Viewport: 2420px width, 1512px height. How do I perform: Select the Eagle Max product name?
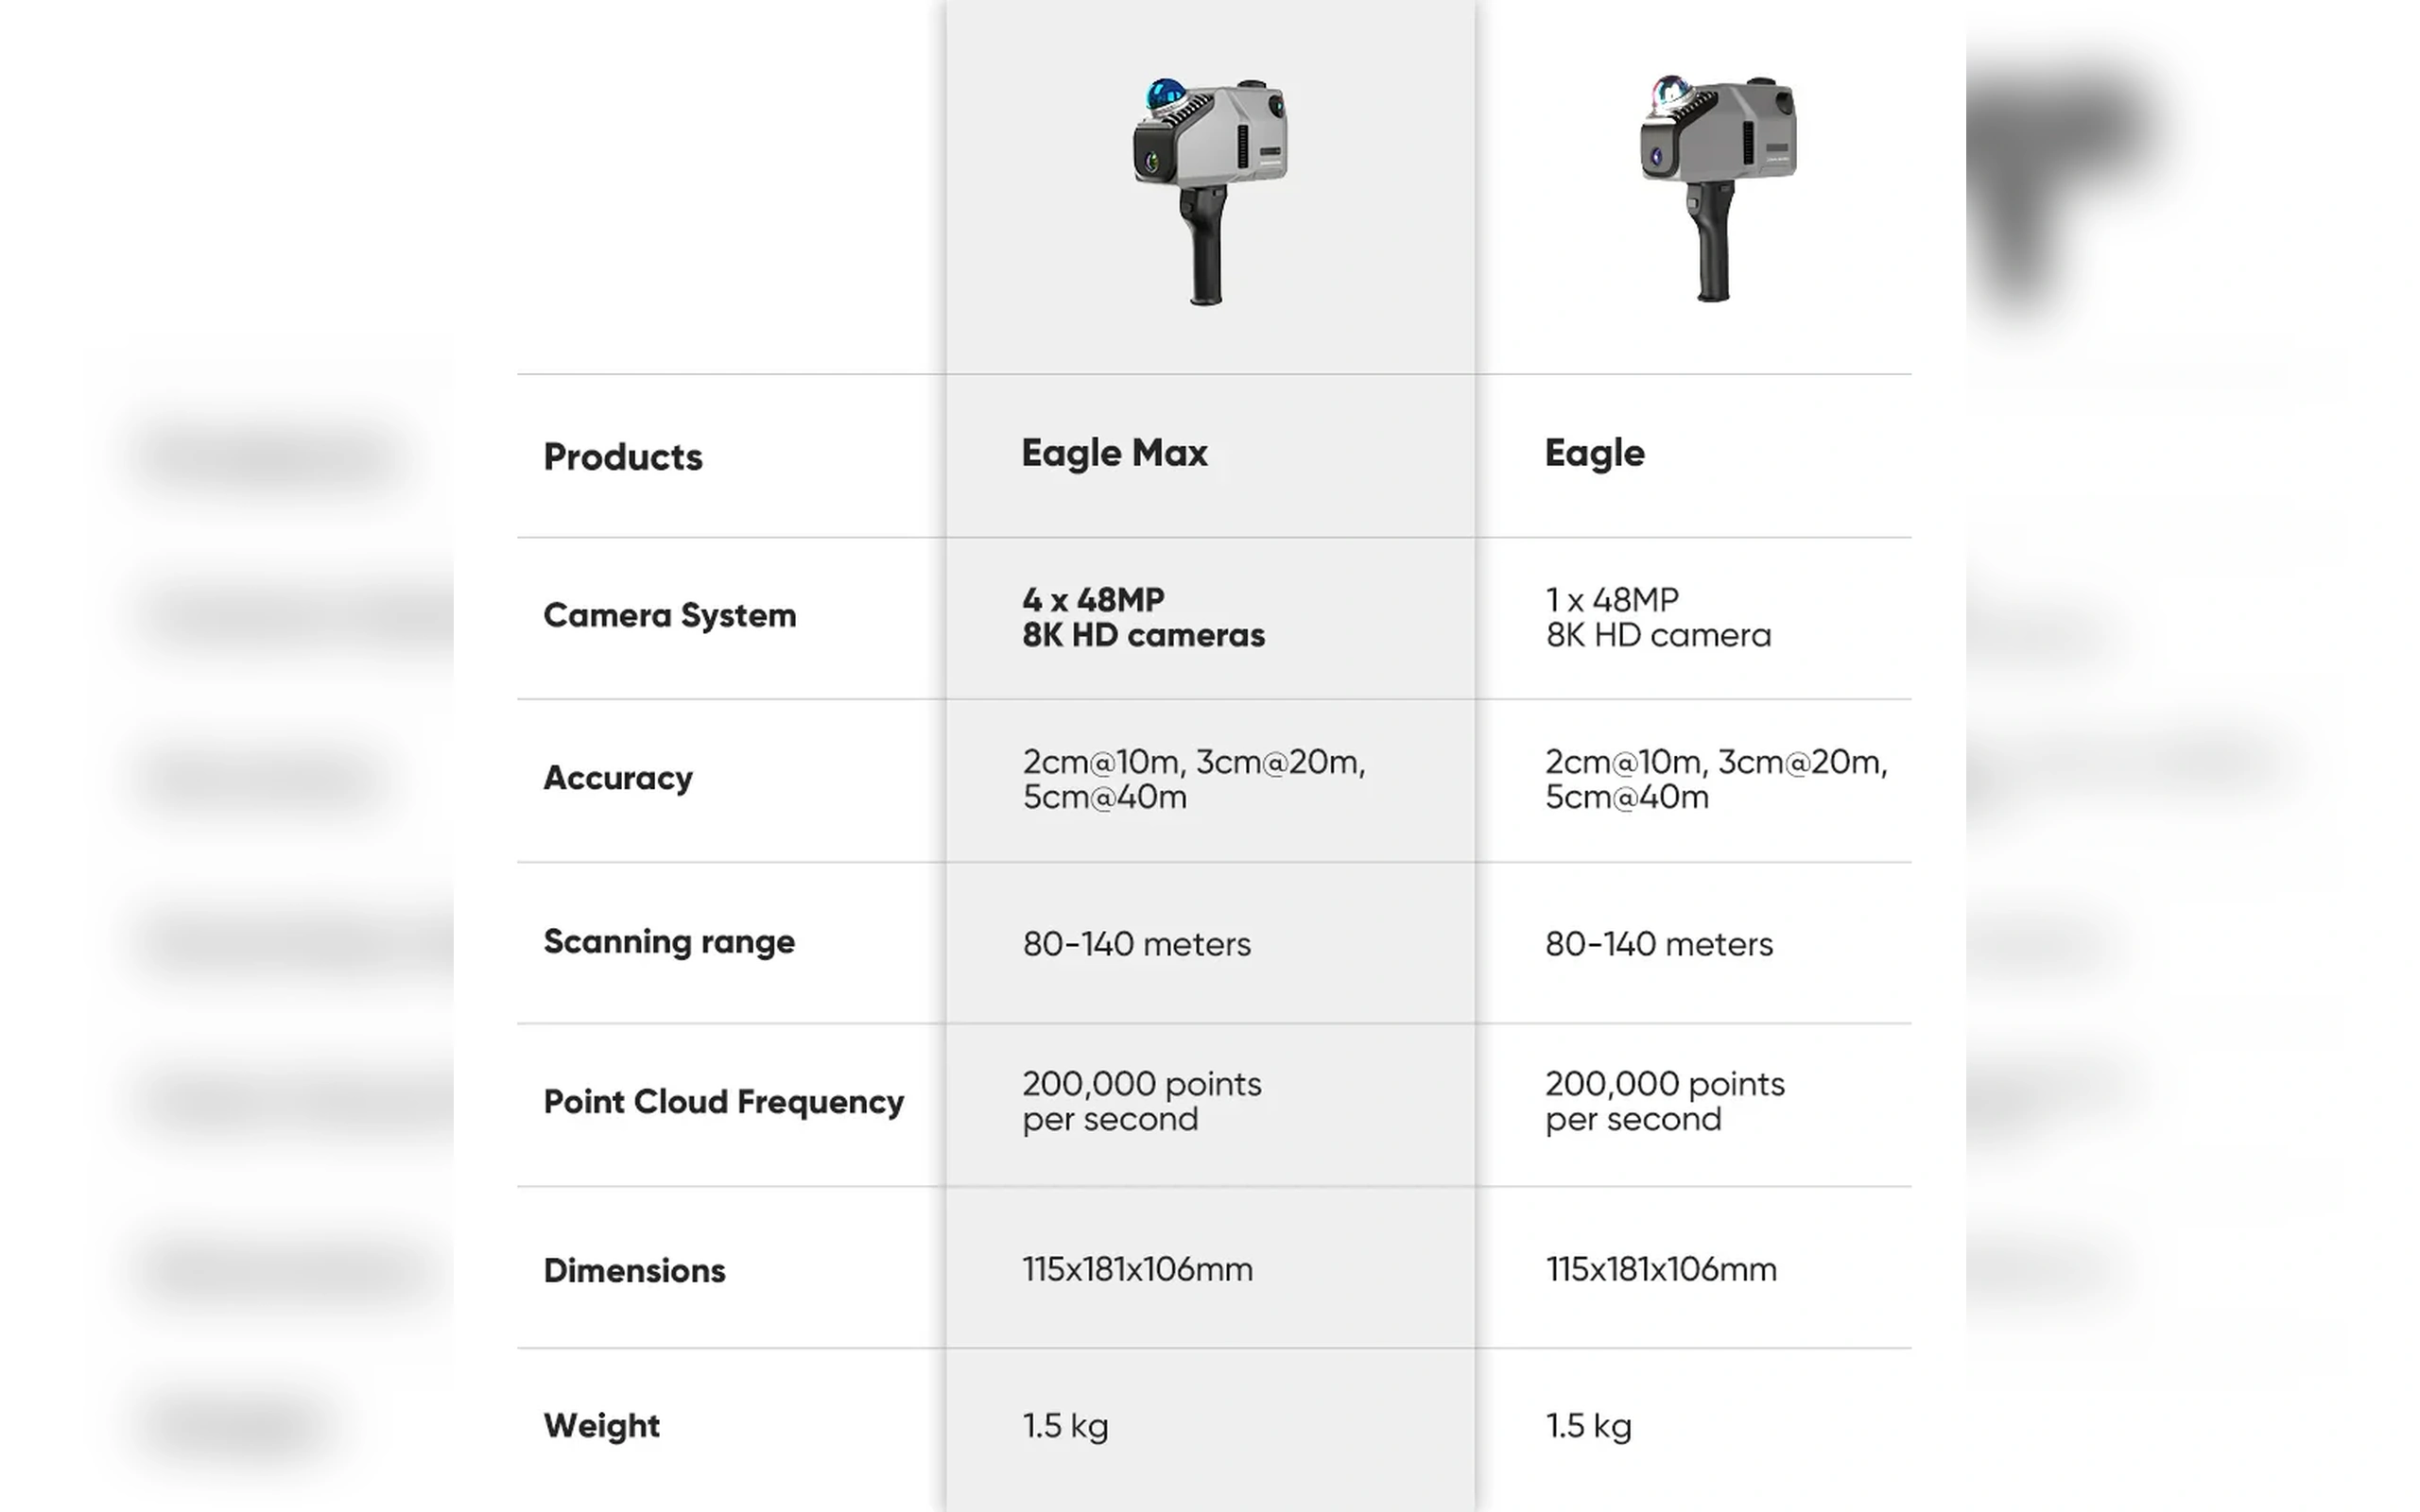tap(1114, 453)
